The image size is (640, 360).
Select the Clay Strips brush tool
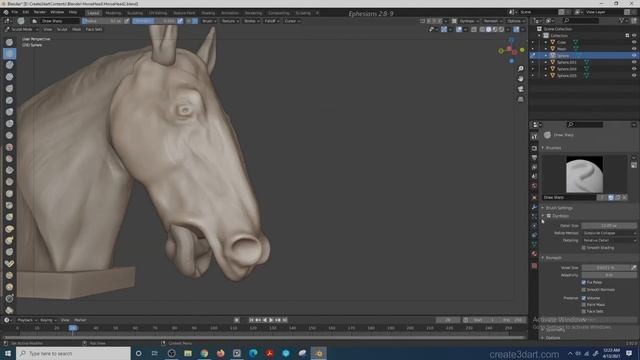coord(9,77)
